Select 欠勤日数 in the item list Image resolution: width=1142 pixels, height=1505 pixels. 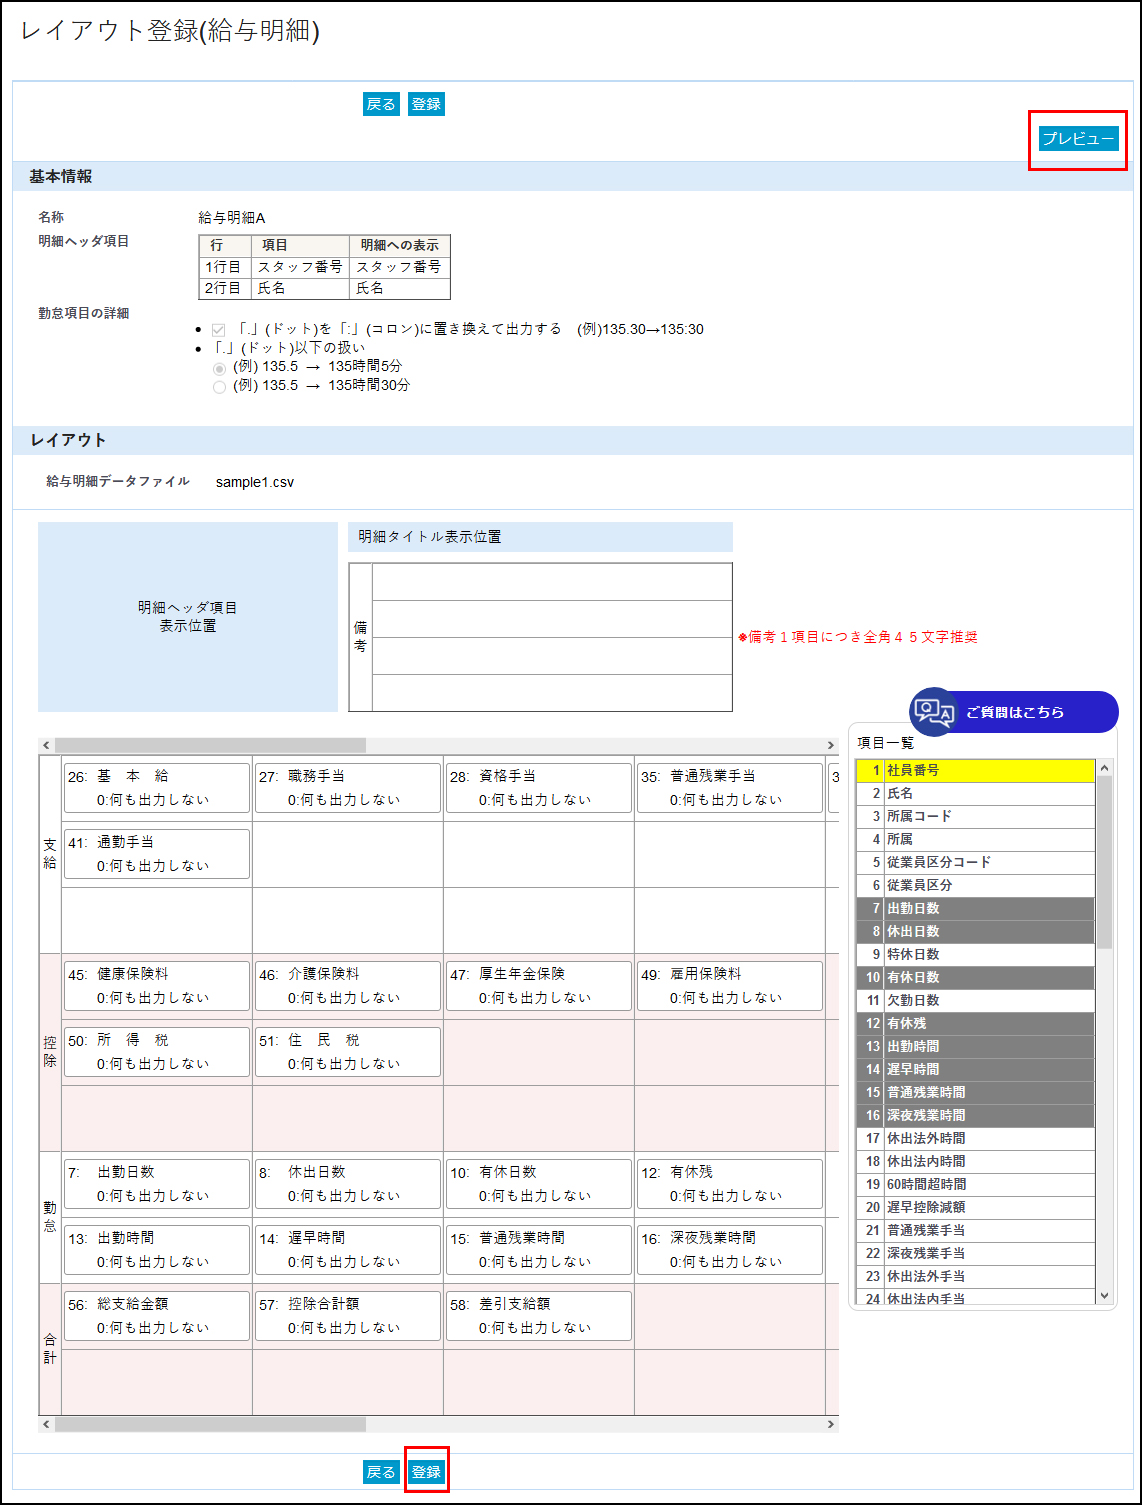click(975, 1000)
